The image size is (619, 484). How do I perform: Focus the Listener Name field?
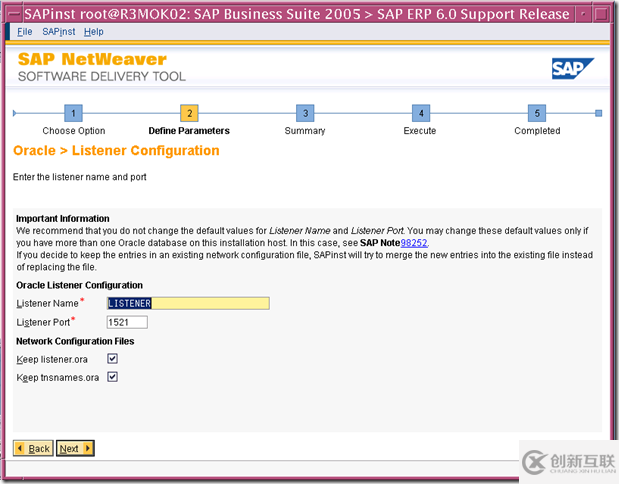point(188,303)
